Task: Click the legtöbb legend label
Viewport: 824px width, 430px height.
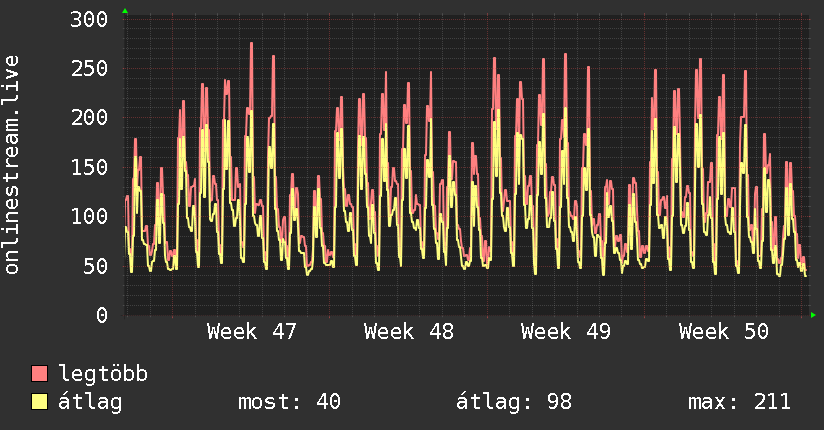Action: [103, 374]
